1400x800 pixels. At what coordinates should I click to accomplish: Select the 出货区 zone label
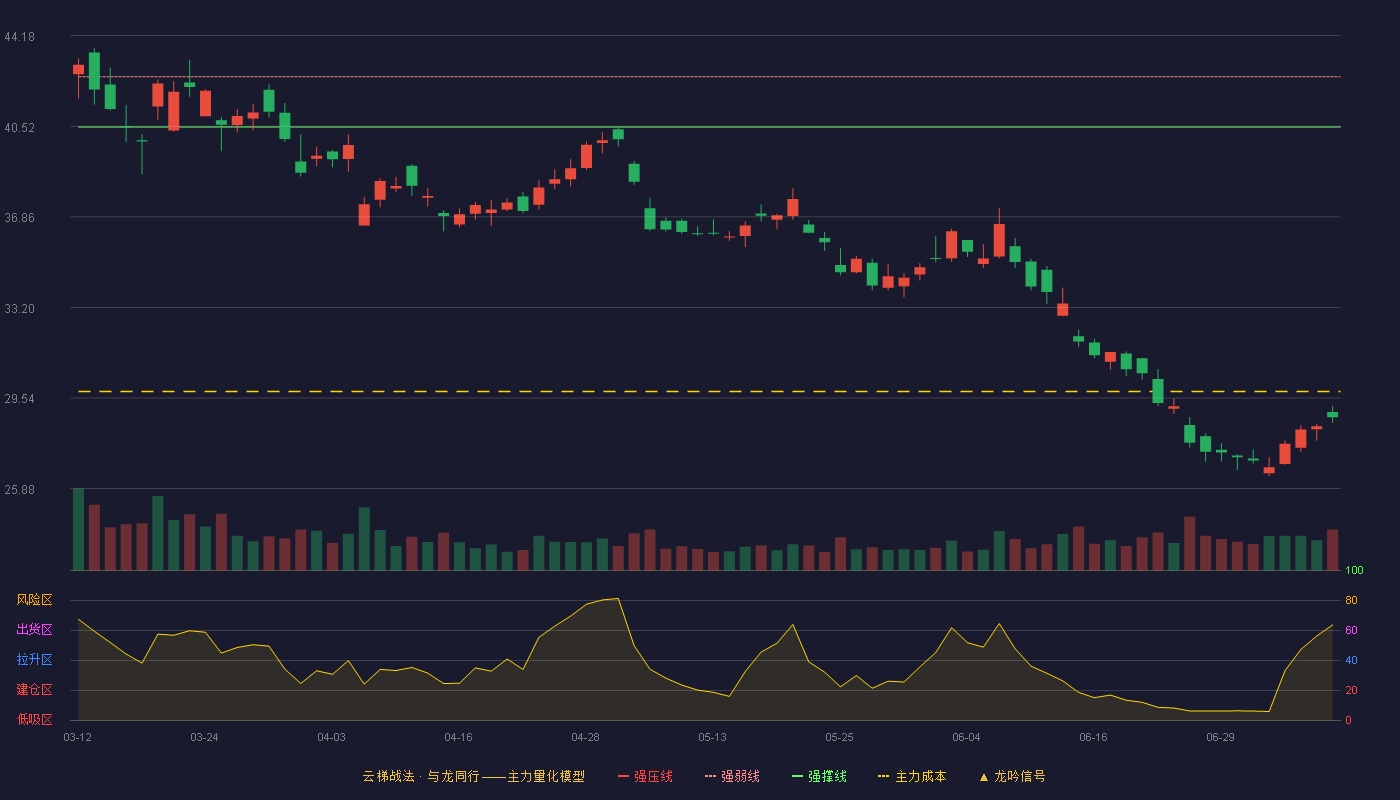[x=34, y=630]
